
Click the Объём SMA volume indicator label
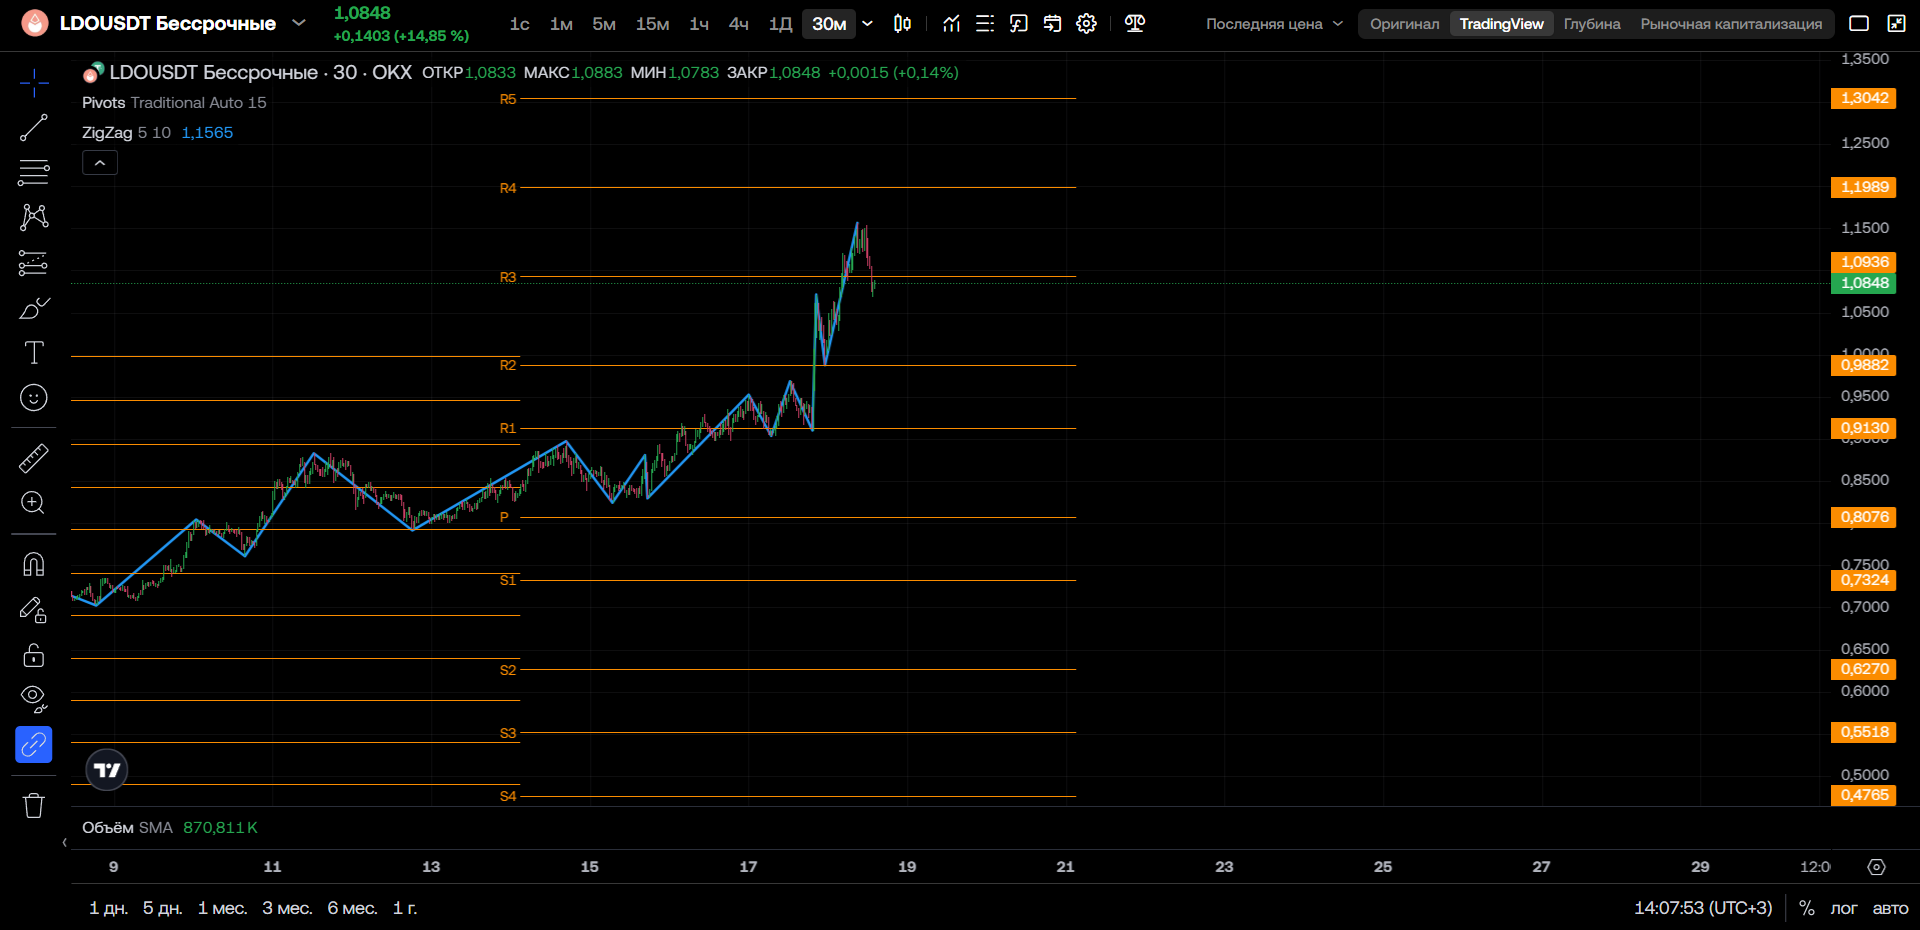tap(127, 827)
